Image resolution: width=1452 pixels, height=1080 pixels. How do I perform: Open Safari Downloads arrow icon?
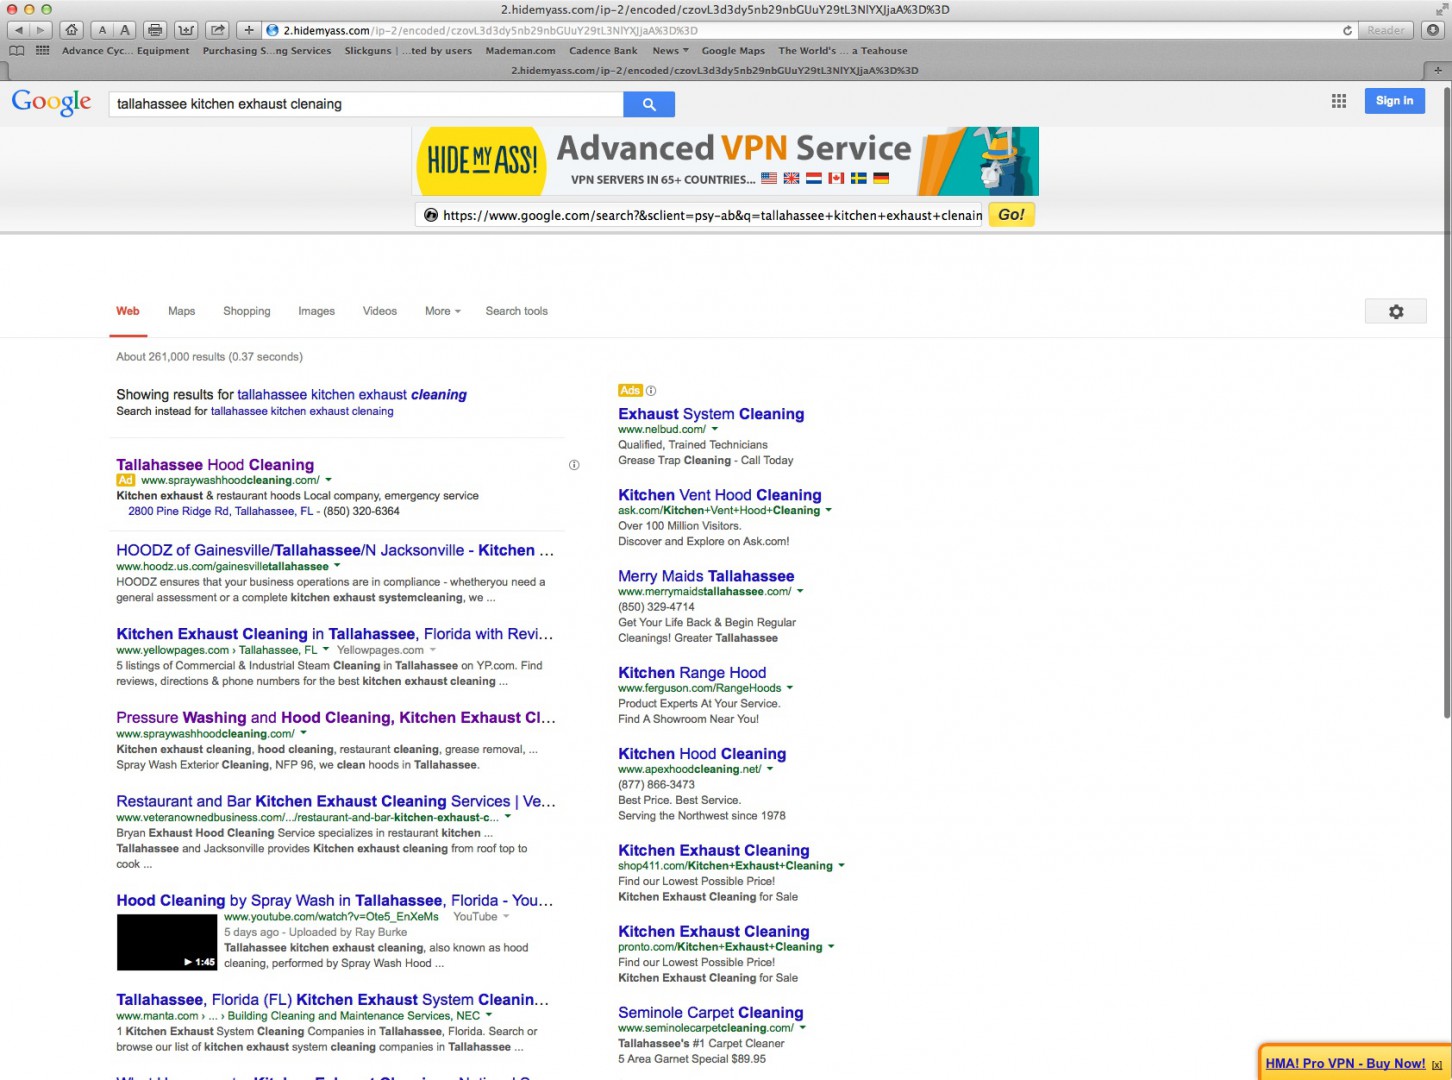coord(1434,30)
